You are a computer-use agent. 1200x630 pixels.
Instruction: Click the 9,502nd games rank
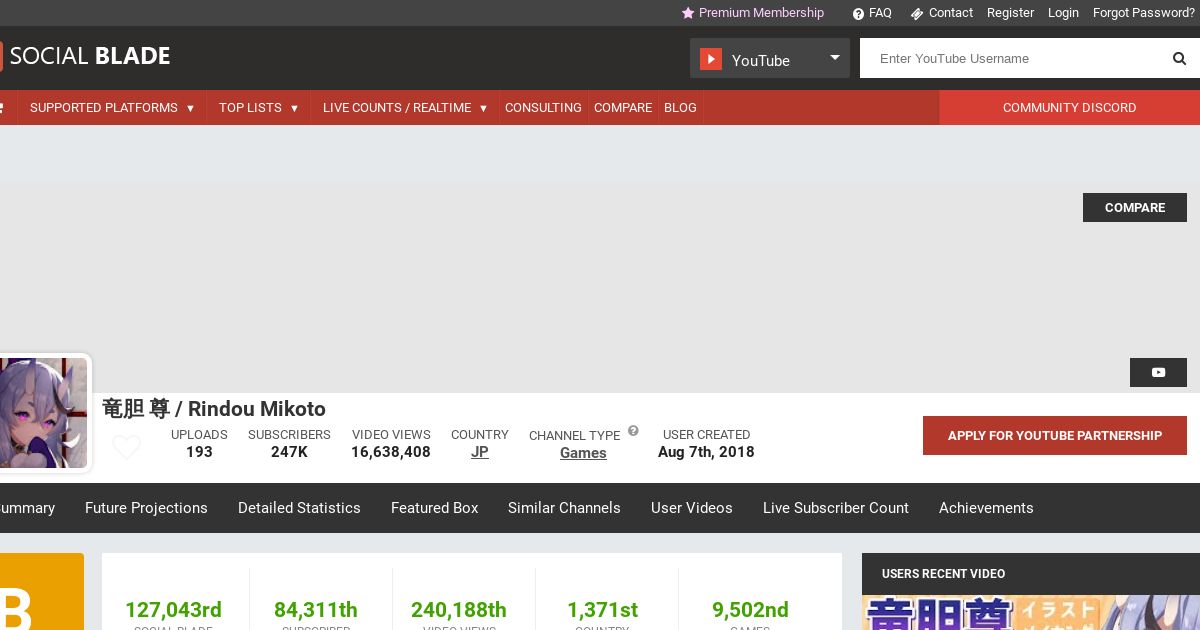(x=750, y=610)
